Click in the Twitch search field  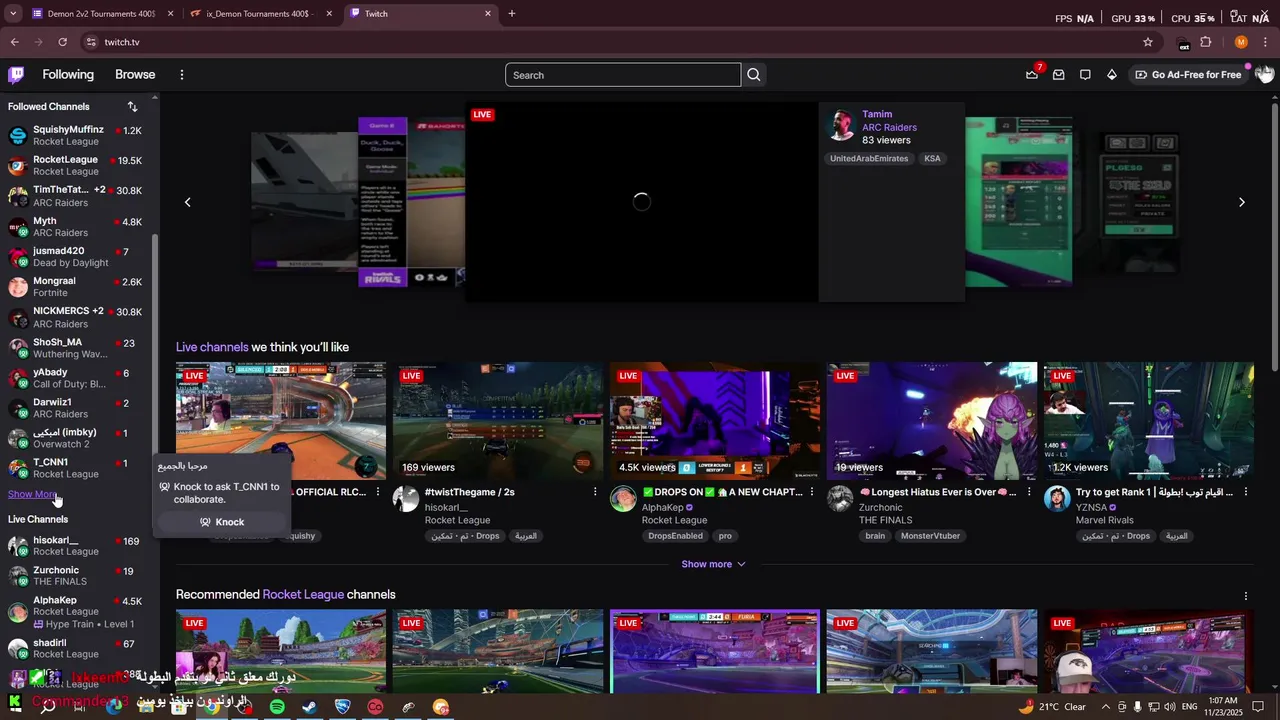(623, 75)
